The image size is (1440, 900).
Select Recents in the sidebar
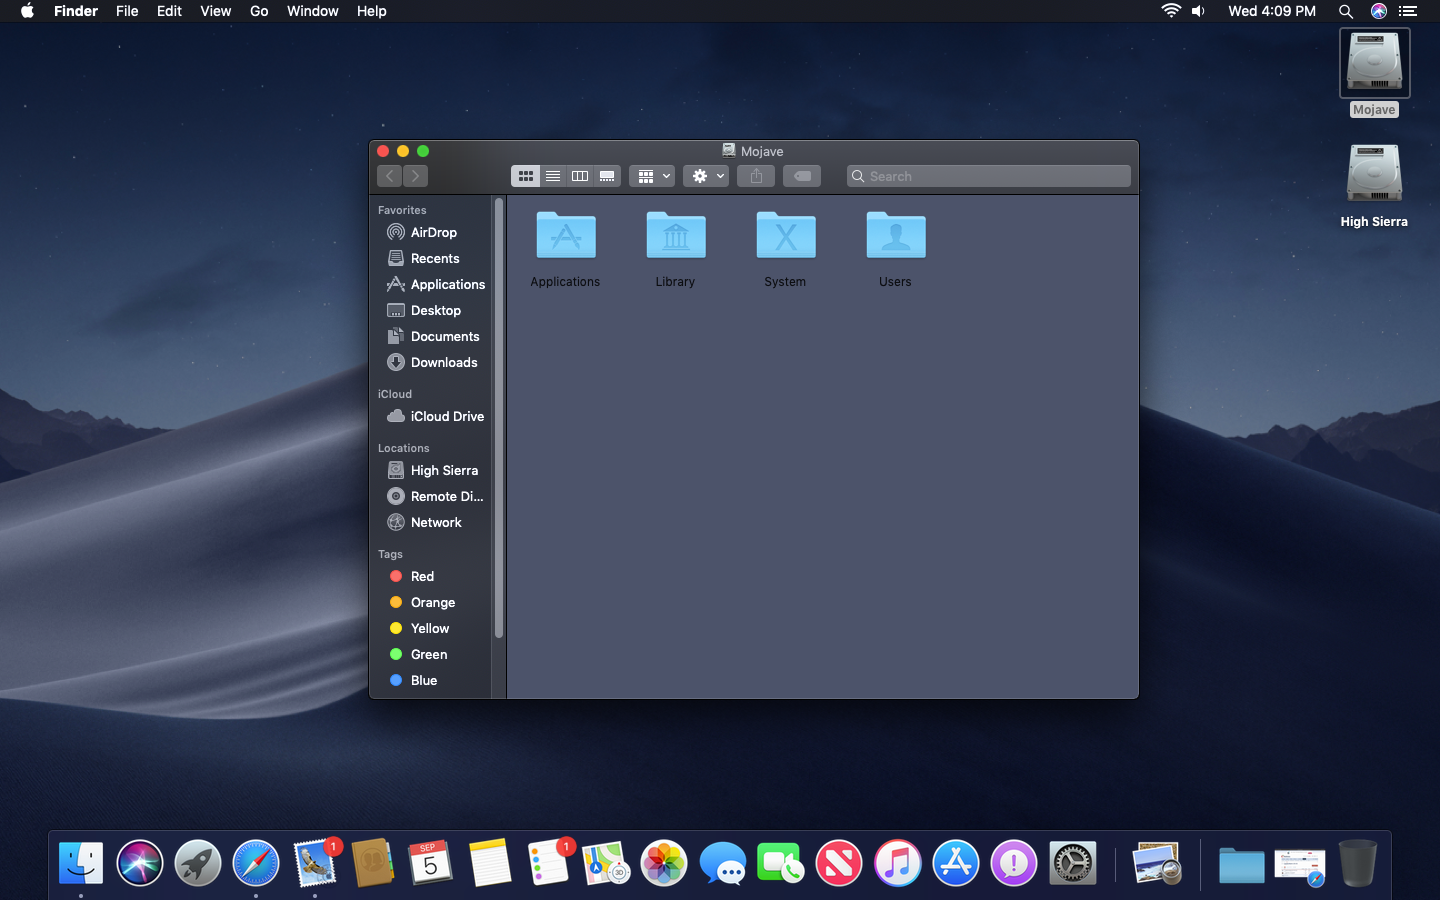pos(433,258)
